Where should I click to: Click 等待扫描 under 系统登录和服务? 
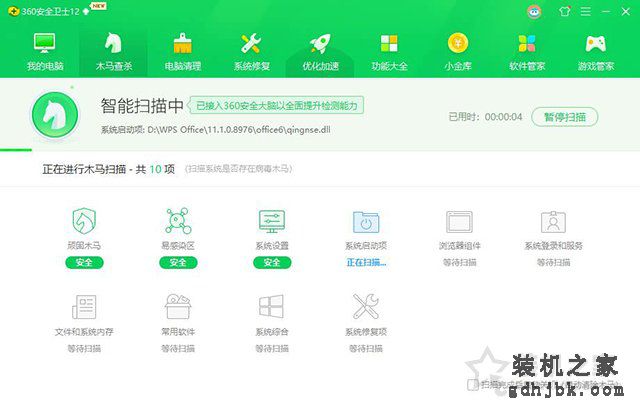553,263
